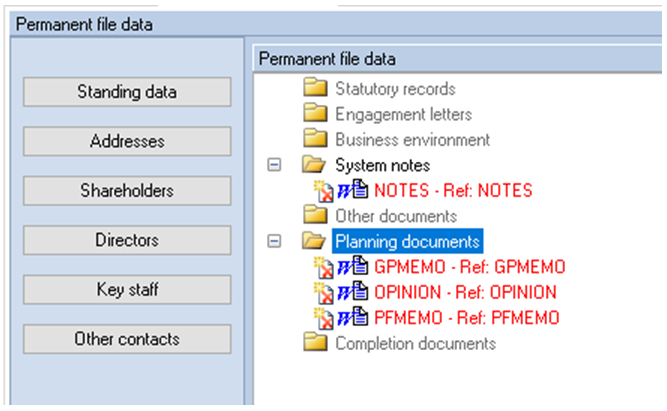667x411 pixels.
Task: Select the Completion documents tree item
Action: tap(416, 343)
